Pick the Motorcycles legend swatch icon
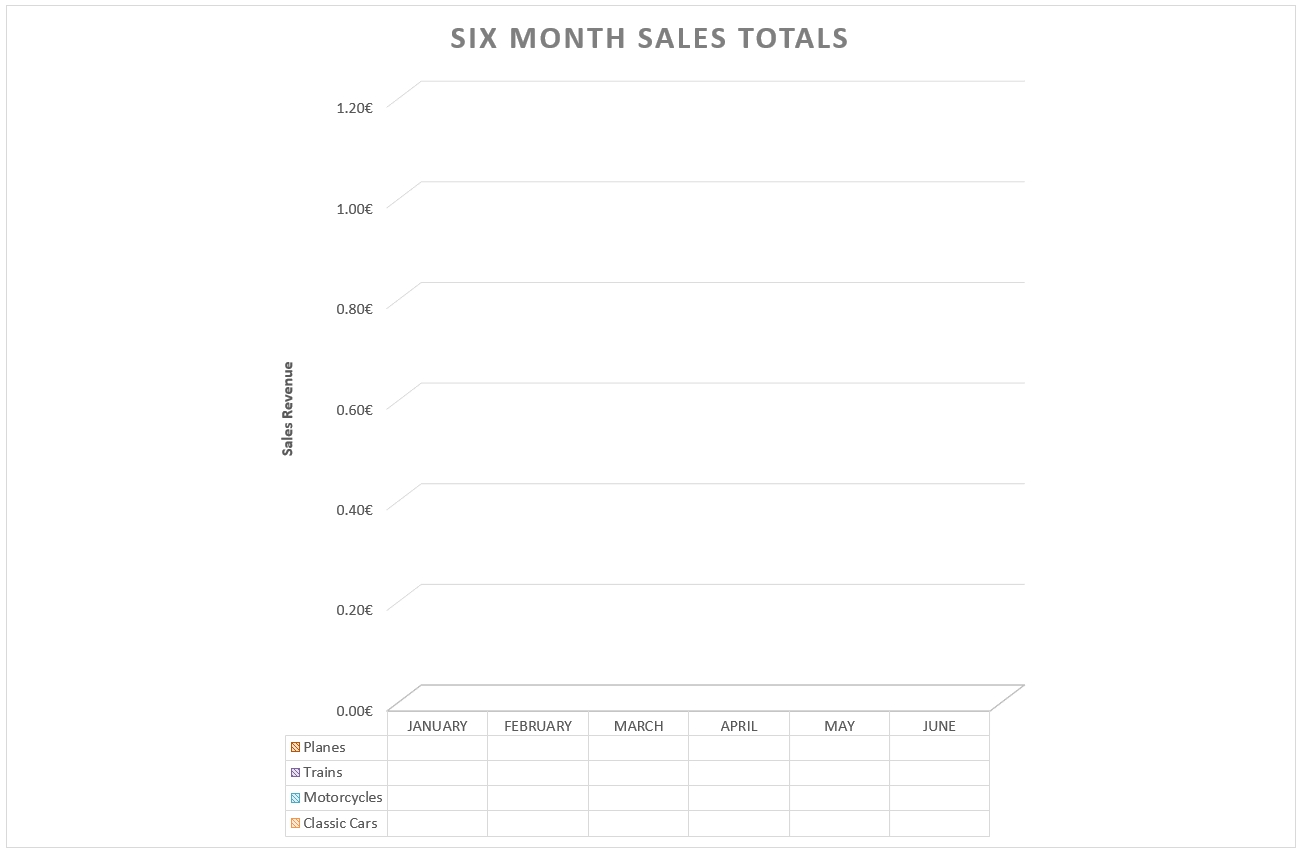1302x854 pixels. pyautogui.click(x=295, y=798)
